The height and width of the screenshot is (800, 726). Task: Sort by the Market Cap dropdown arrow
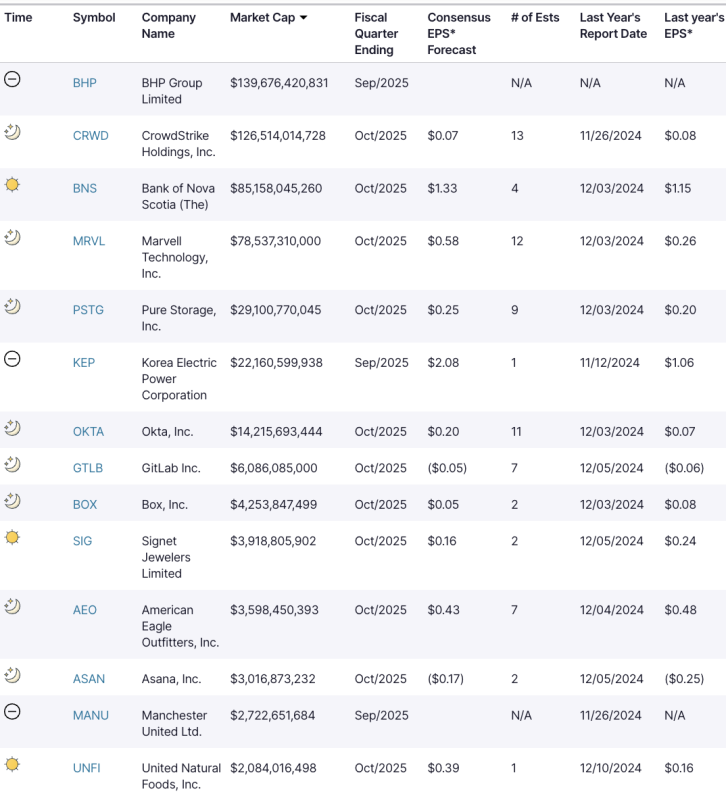(x=303, y=18)
